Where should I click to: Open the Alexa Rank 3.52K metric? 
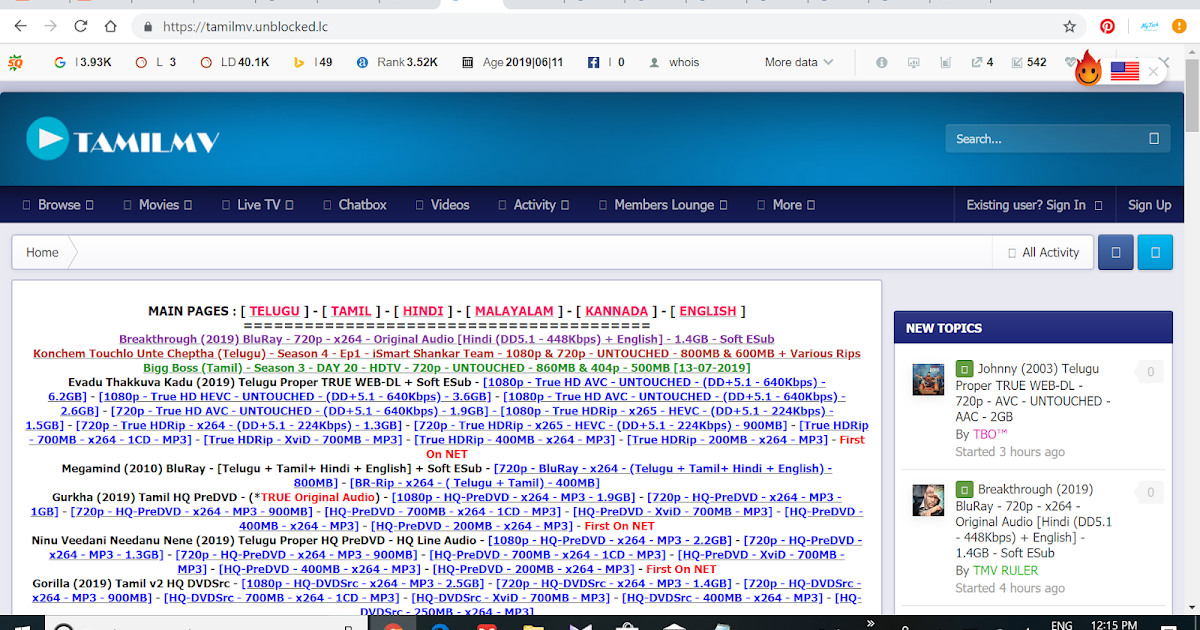(398, 62)
